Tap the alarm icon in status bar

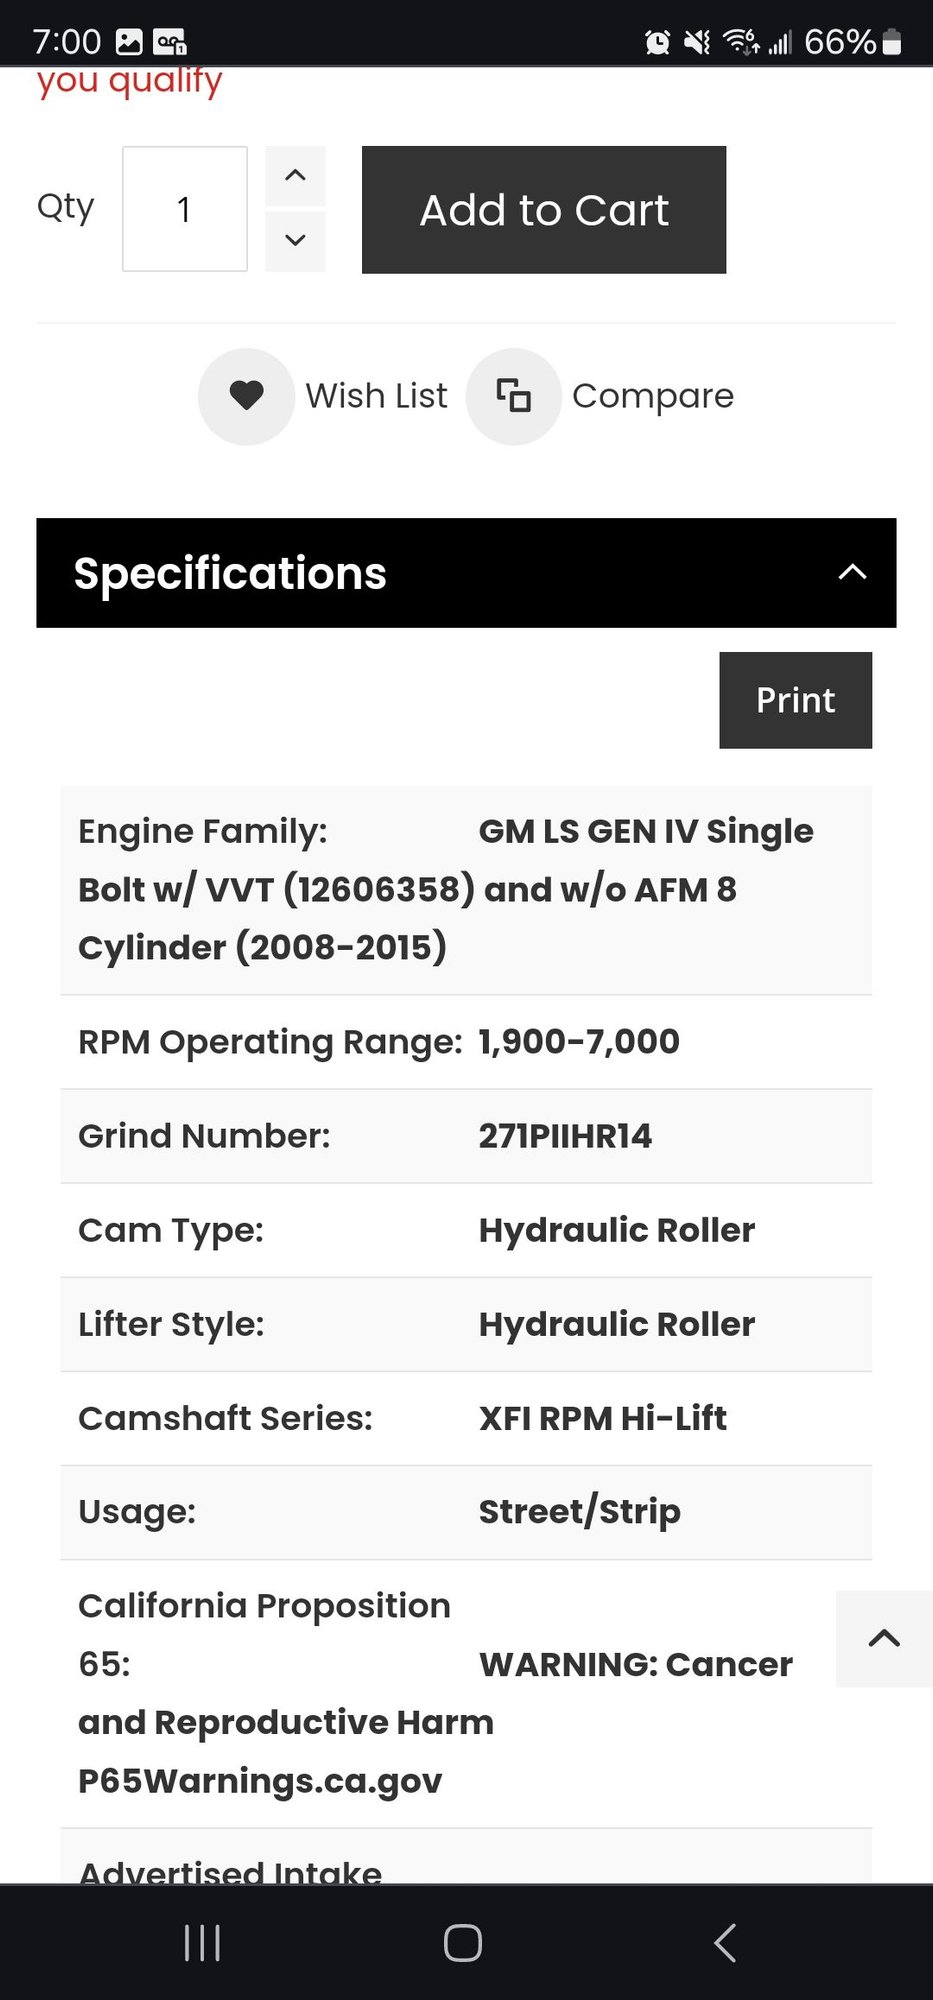(657, 42)
